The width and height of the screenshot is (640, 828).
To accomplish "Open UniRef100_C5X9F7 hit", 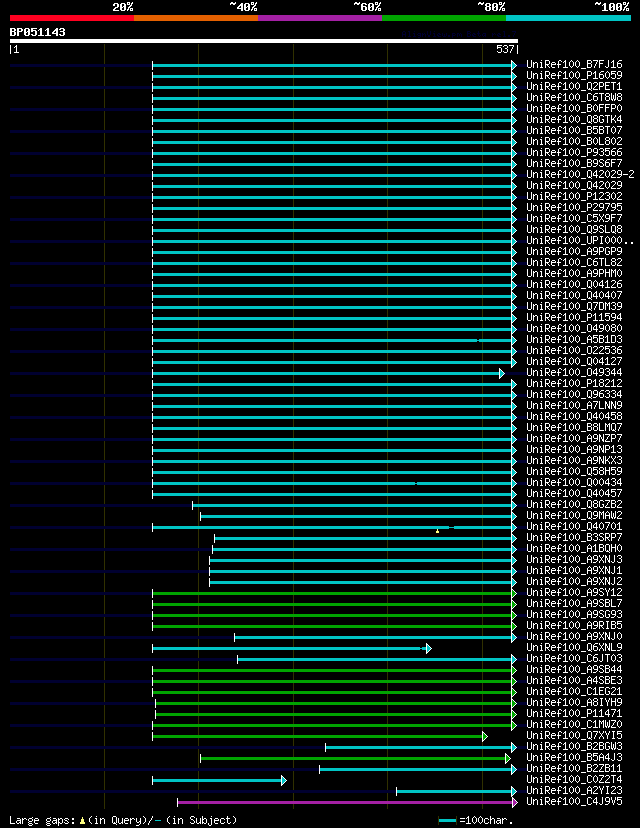I will click(574, 219).
